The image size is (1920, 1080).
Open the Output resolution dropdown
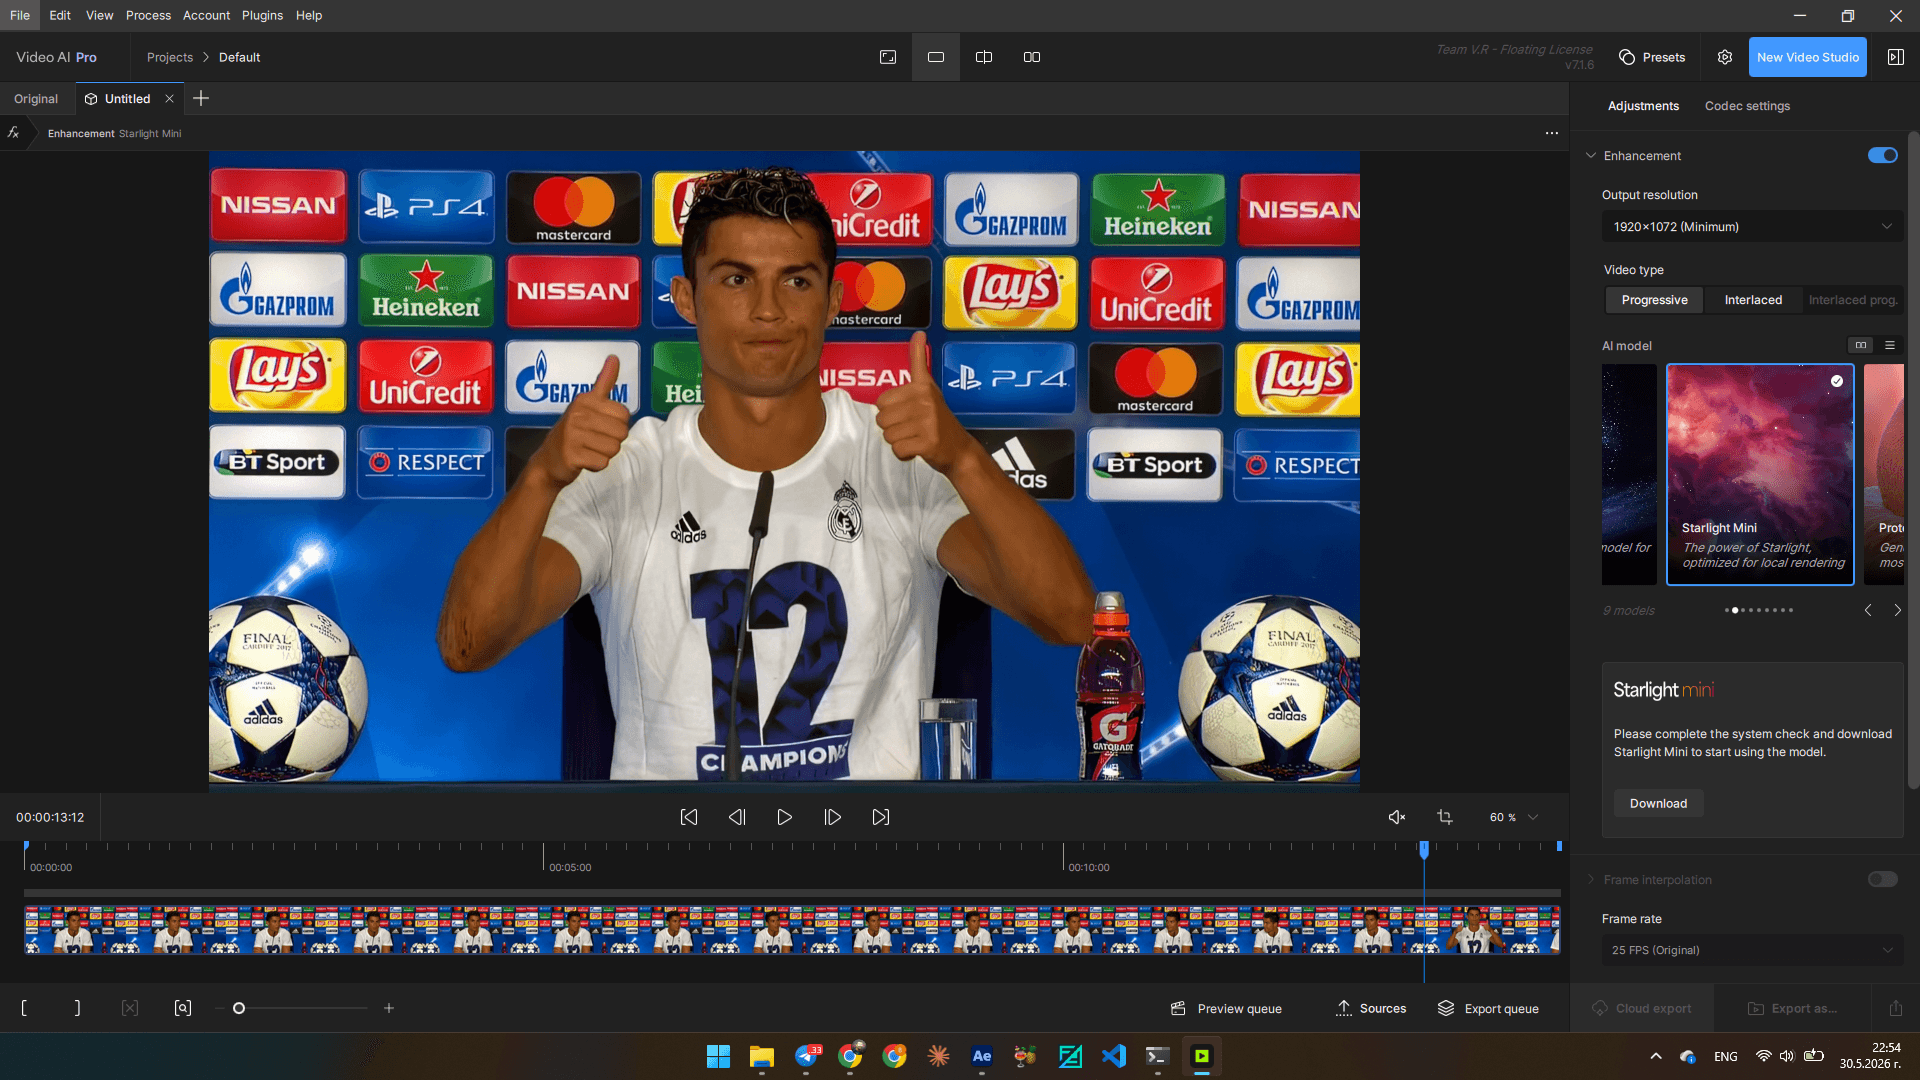[1752, 227]
